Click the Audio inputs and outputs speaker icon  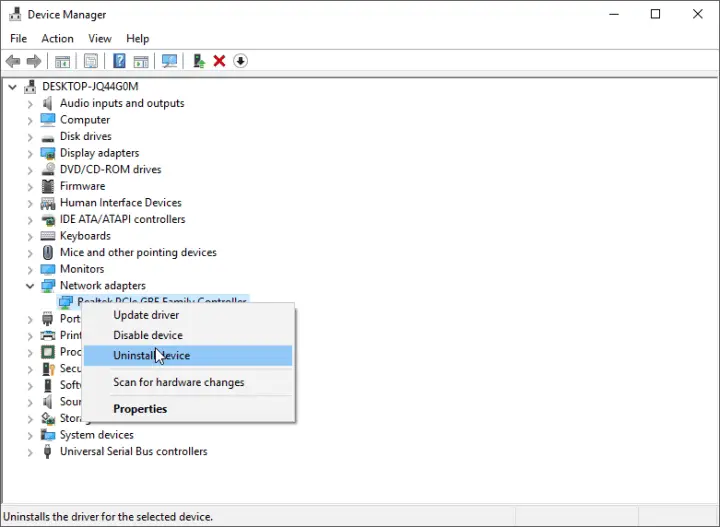tap(47, 103)
